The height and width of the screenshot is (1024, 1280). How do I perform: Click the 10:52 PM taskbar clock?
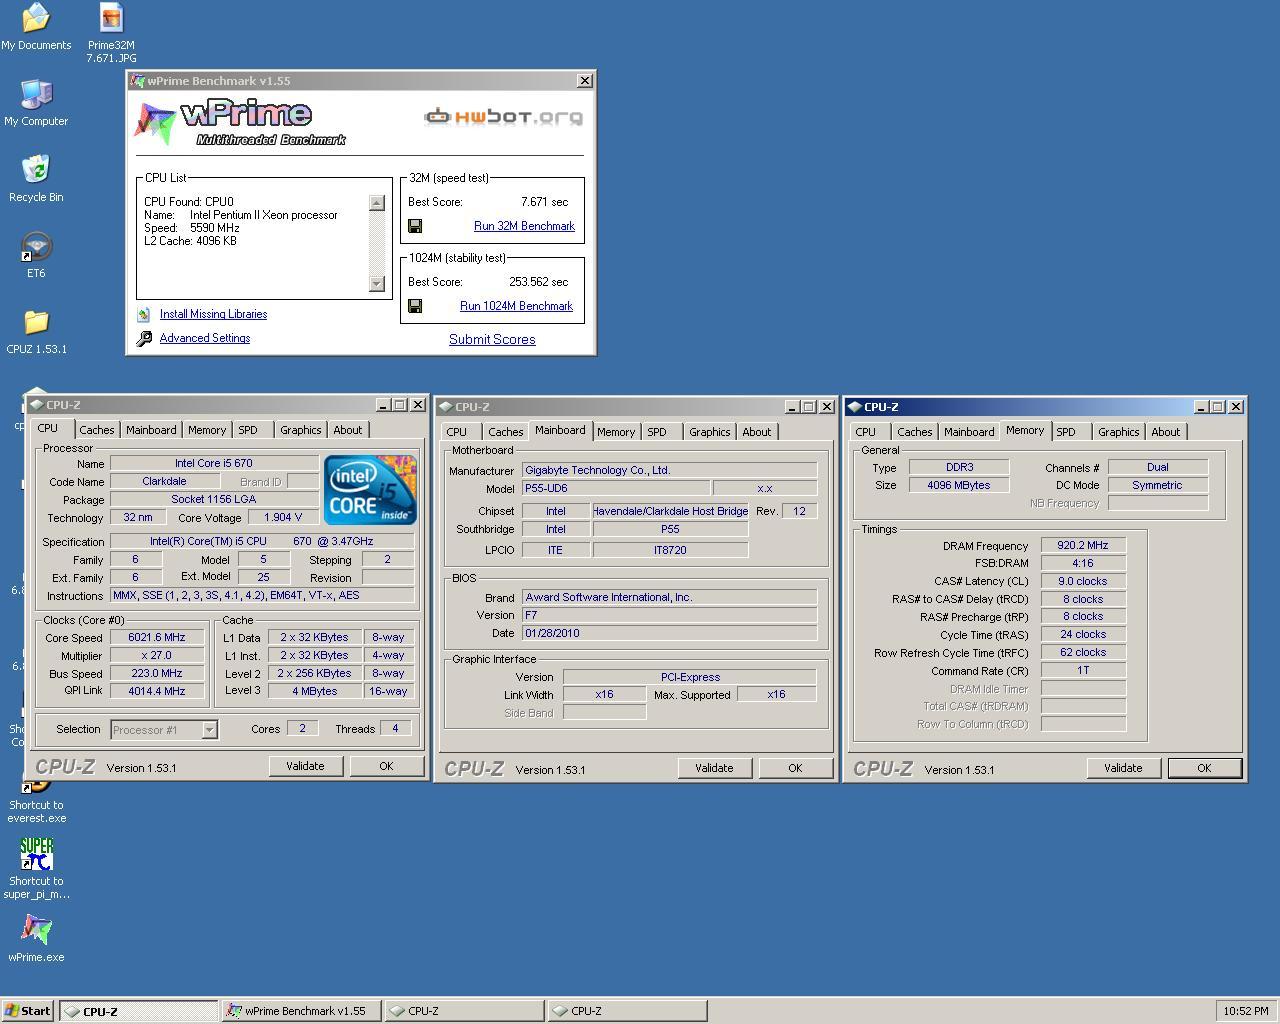1245,1011
